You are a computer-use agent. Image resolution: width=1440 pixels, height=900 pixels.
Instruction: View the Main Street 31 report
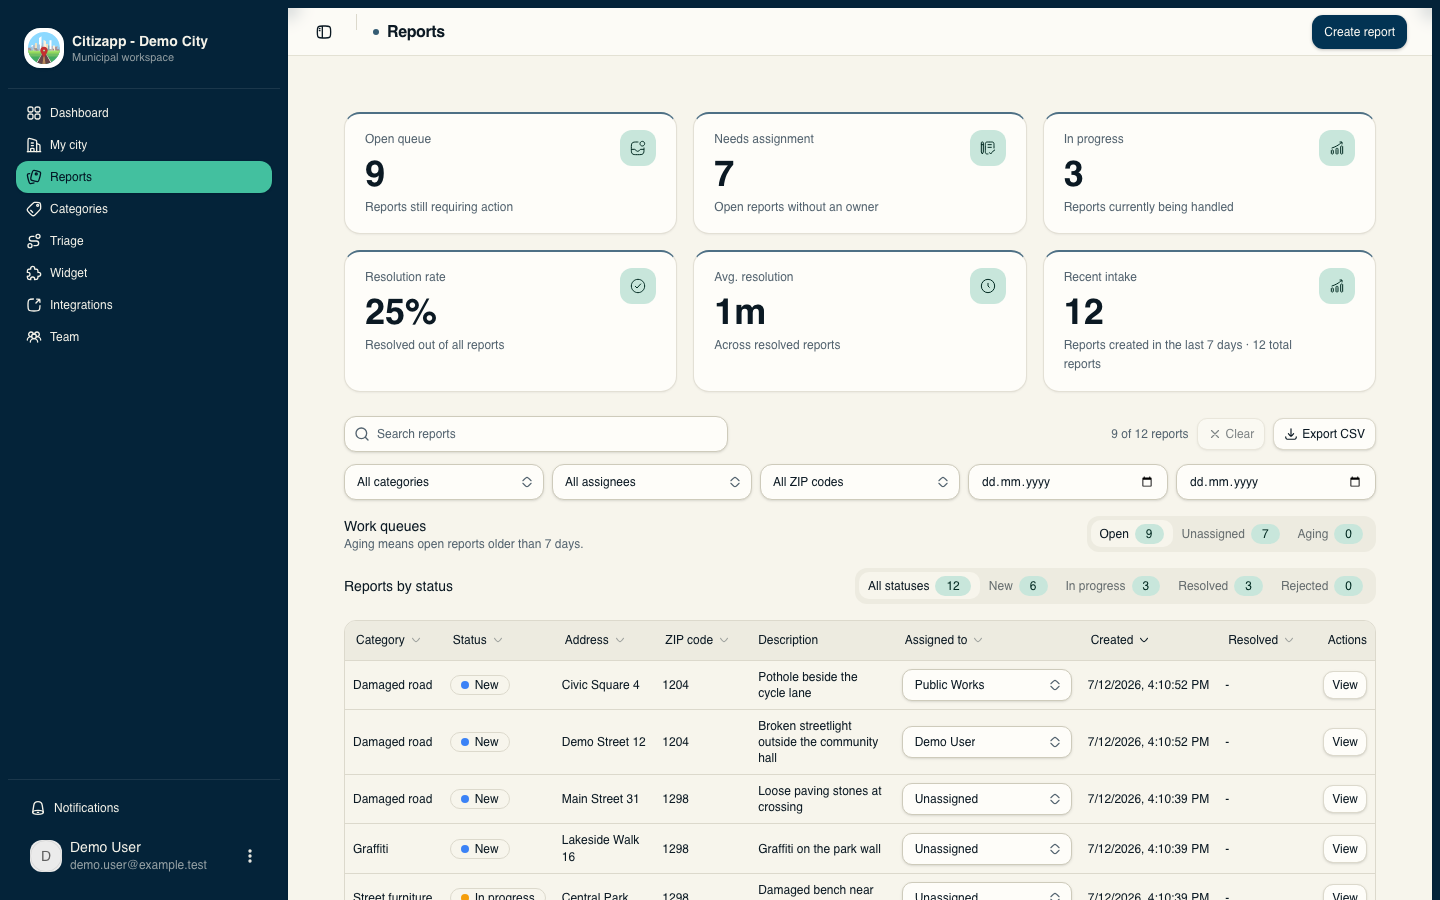point(1345,799)
